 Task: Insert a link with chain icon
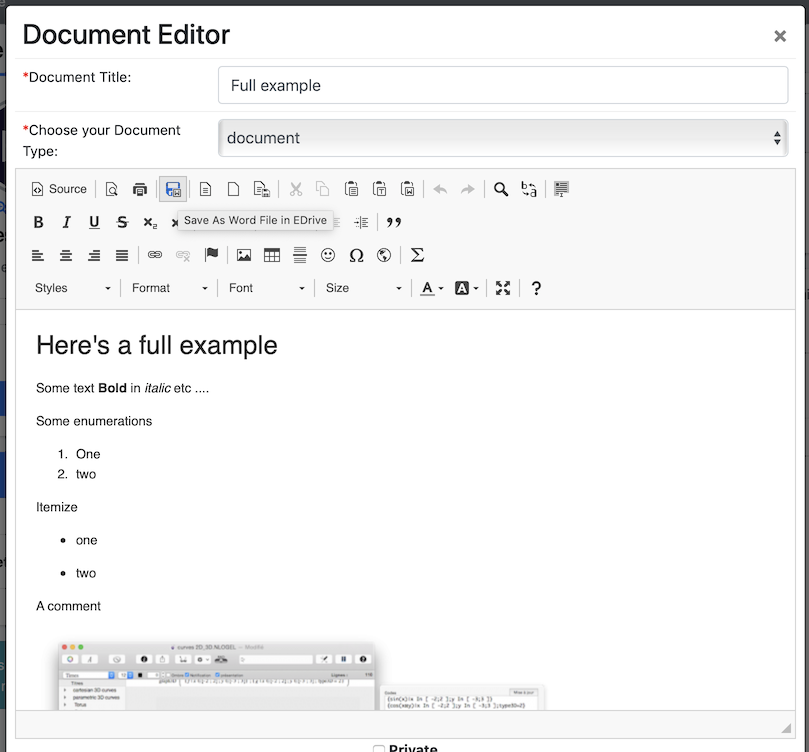pos(155,255)
